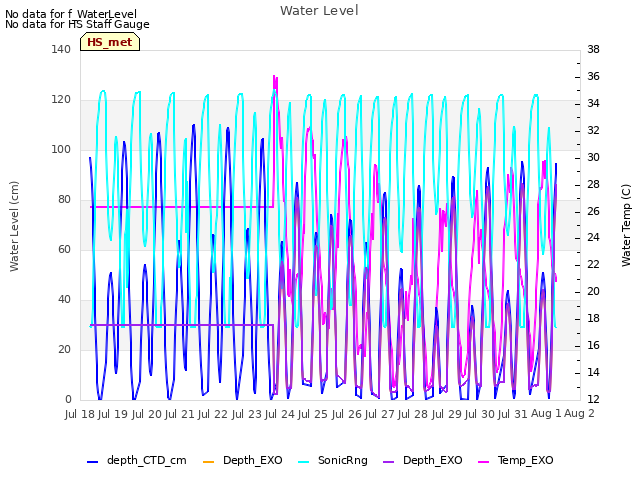Click the 80 tick on left axis

pos(64,200)
